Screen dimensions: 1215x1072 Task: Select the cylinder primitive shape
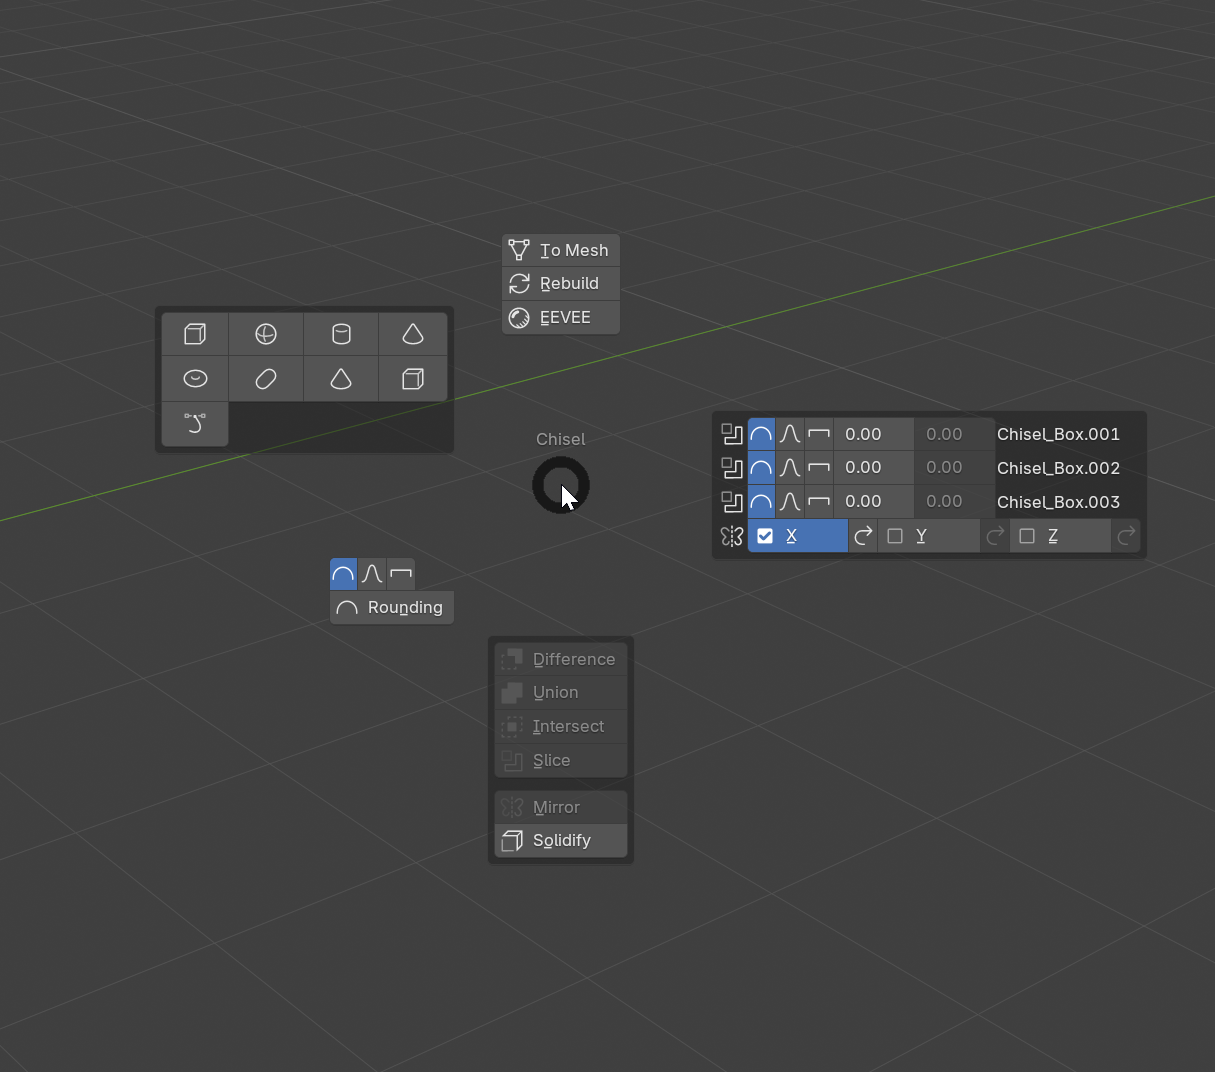tap(341, 334)
